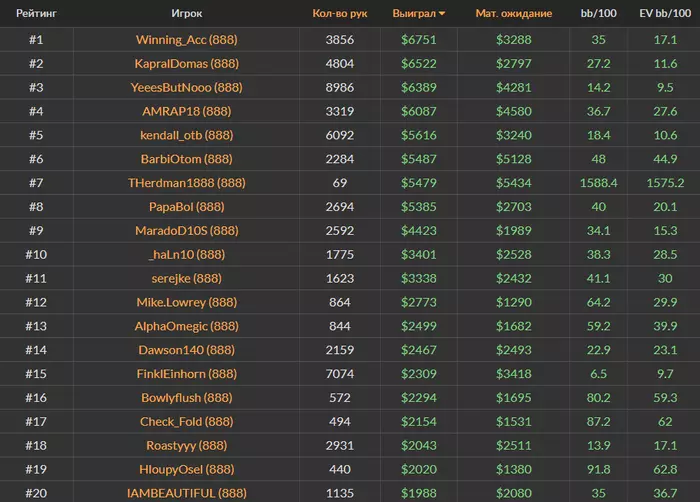This screenshot has height=502, width=700.
Task: View THerdman1888 (888) player stats
Action: 186,183
